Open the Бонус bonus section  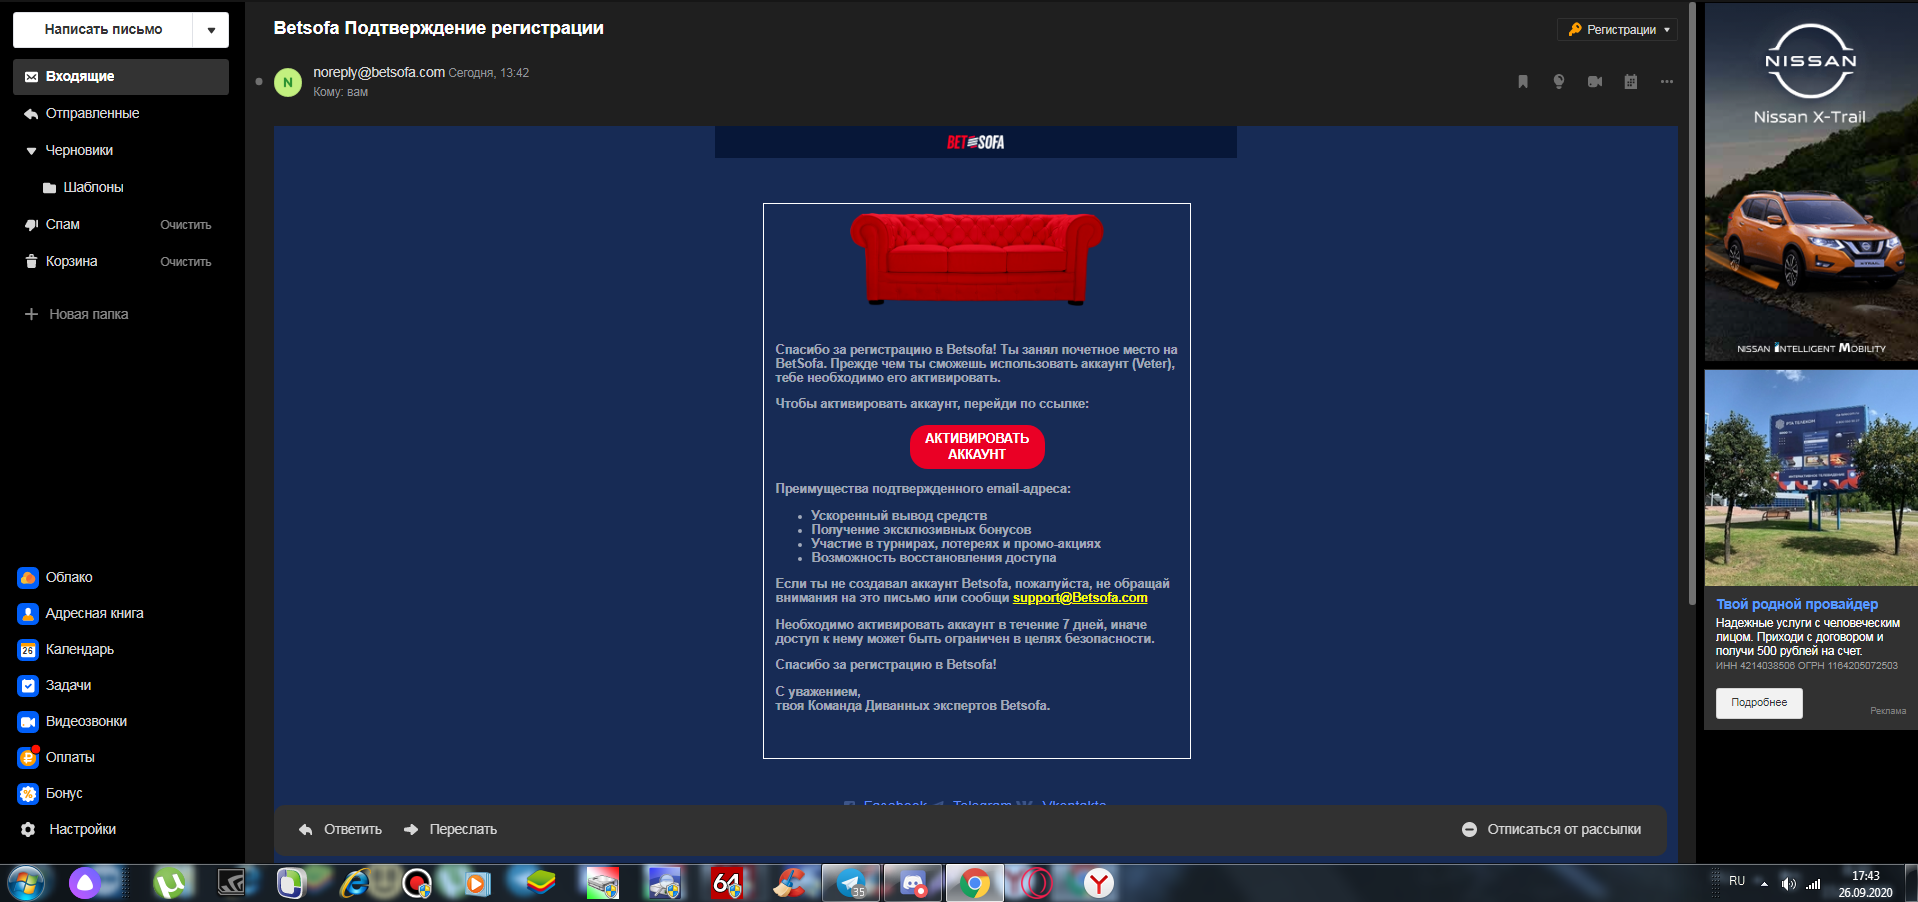coord(51,793)
